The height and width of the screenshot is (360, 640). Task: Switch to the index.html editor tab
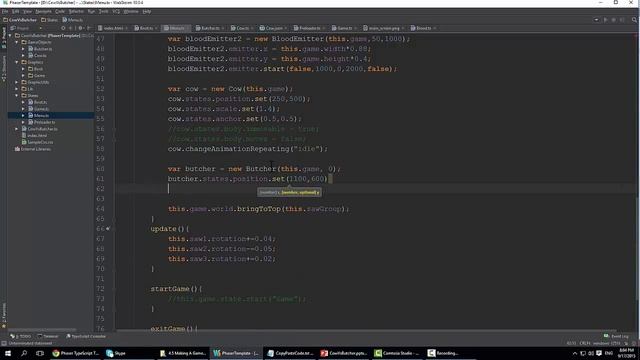pyautogui.click(x=113, y=28)
